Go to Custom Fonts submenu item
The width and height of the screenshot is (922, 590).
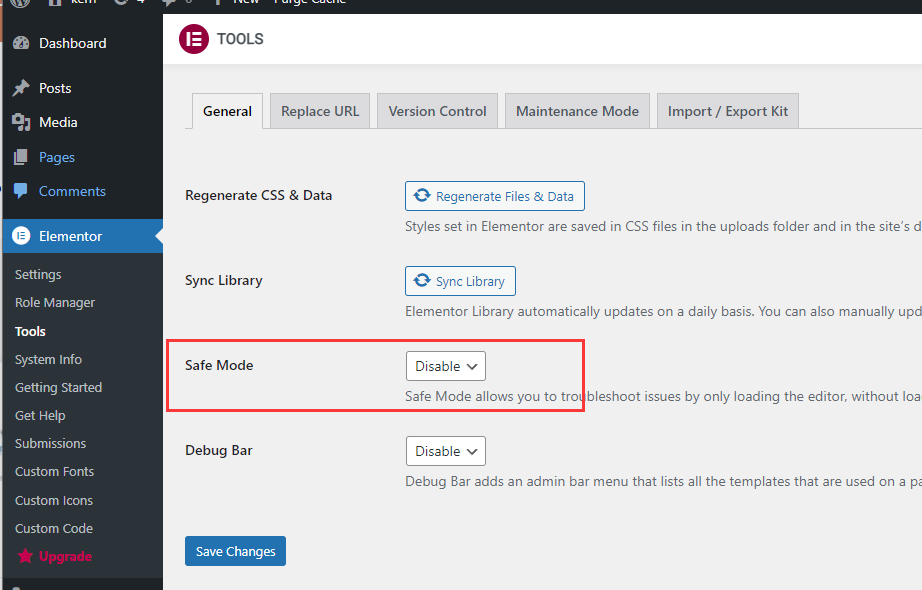(x=54, y=471)
